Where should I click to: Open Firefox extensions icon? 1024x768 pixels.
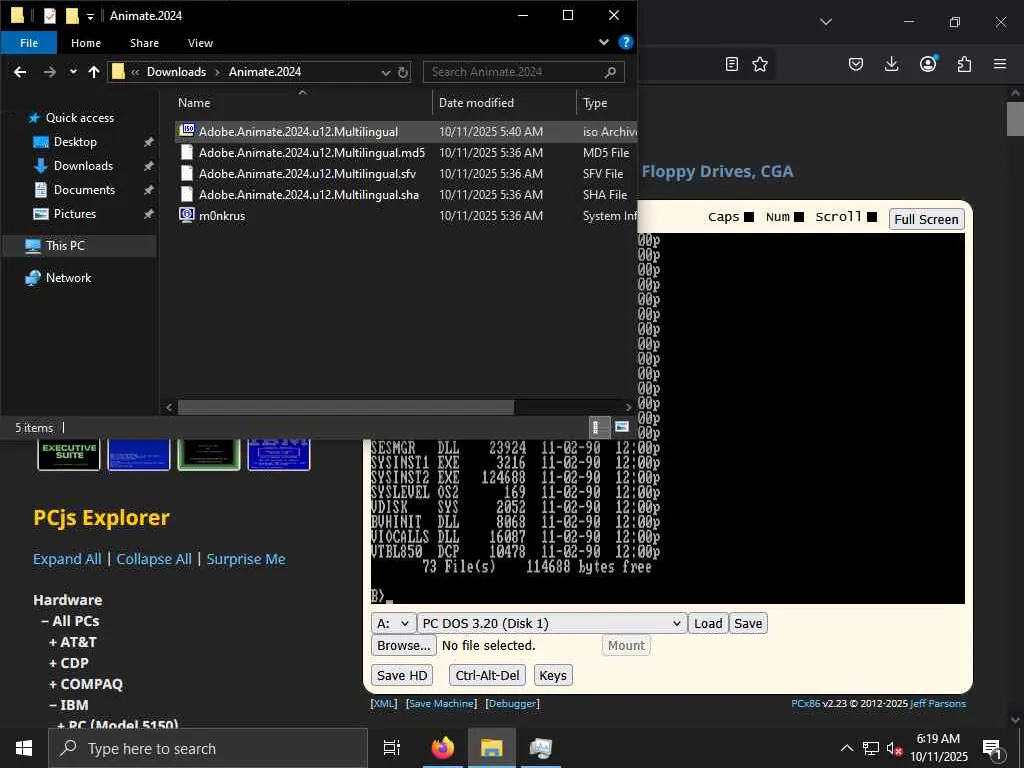point(964,64)
